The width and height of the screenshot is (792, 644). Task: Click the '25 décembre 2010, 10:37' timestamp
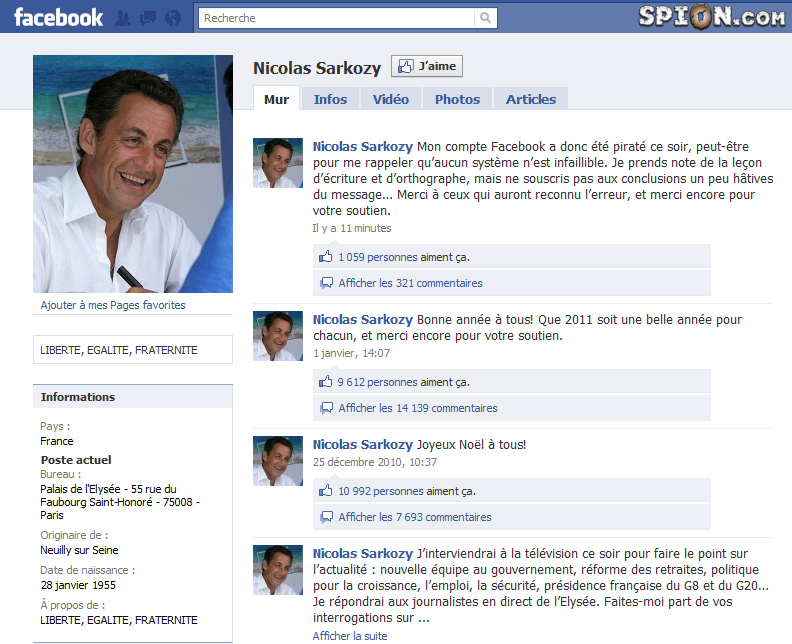tap(375, 462)
